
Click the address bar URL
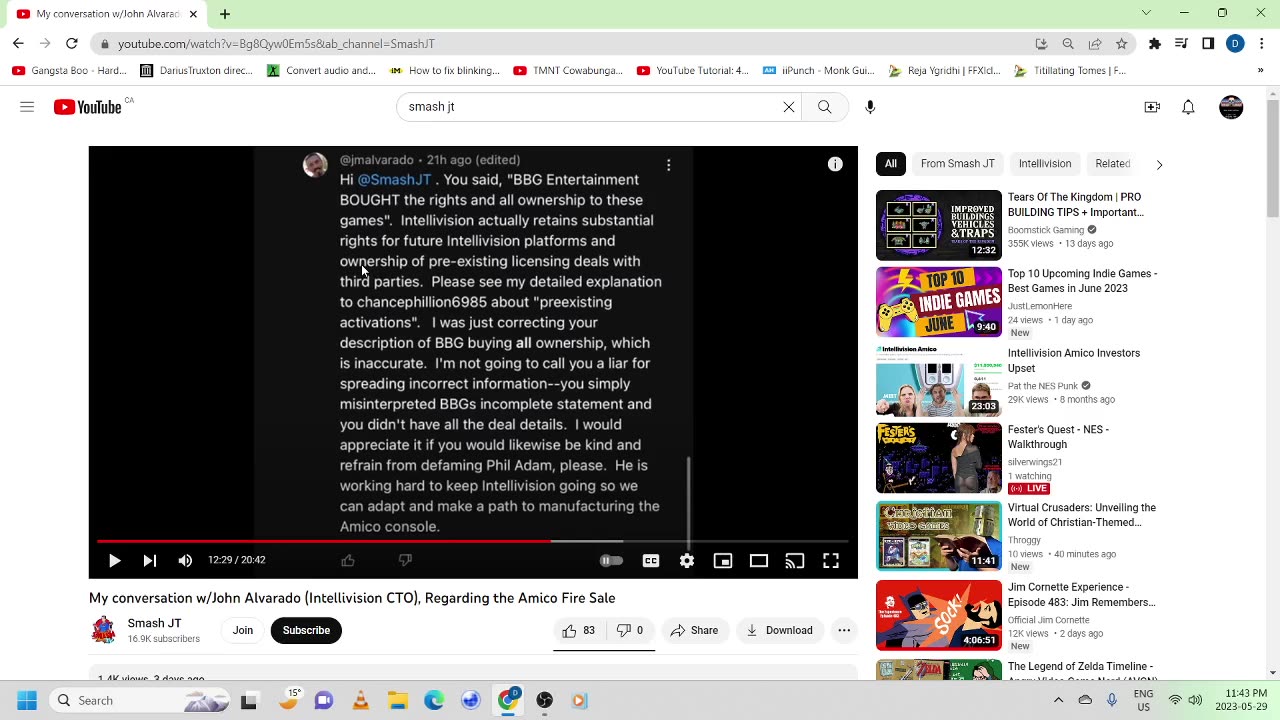coord(276,44)
